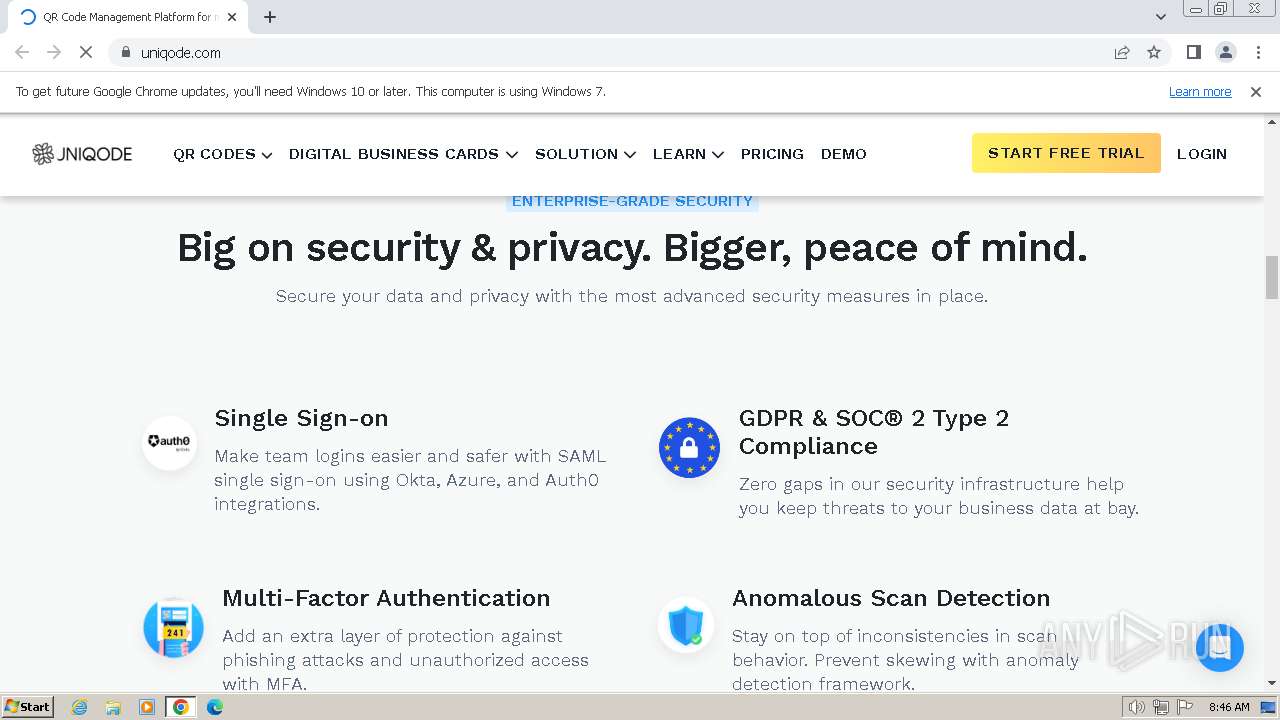The height and width of the screenshot is (720, 1280).
Task: Click the Uniqode logo in header
Action: pyautogui.click(x=82, y=154)
